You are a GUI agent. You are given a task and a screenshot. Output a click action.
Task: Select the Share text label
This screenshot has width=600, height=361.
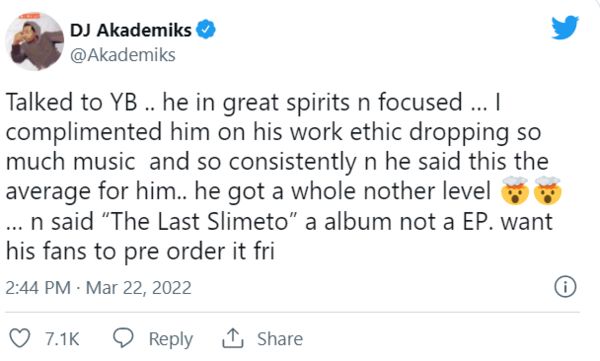point(280,339)
